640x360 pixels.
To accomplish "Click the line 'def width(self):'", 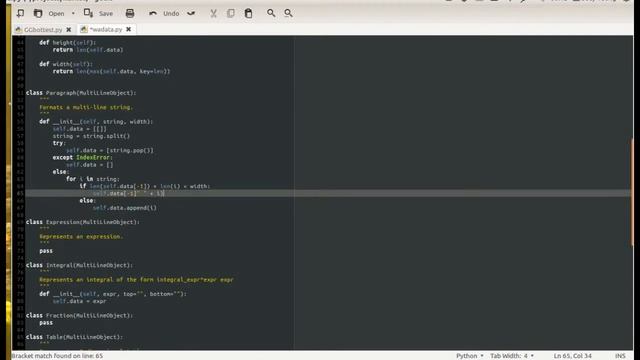I will (x=66, y=64).
